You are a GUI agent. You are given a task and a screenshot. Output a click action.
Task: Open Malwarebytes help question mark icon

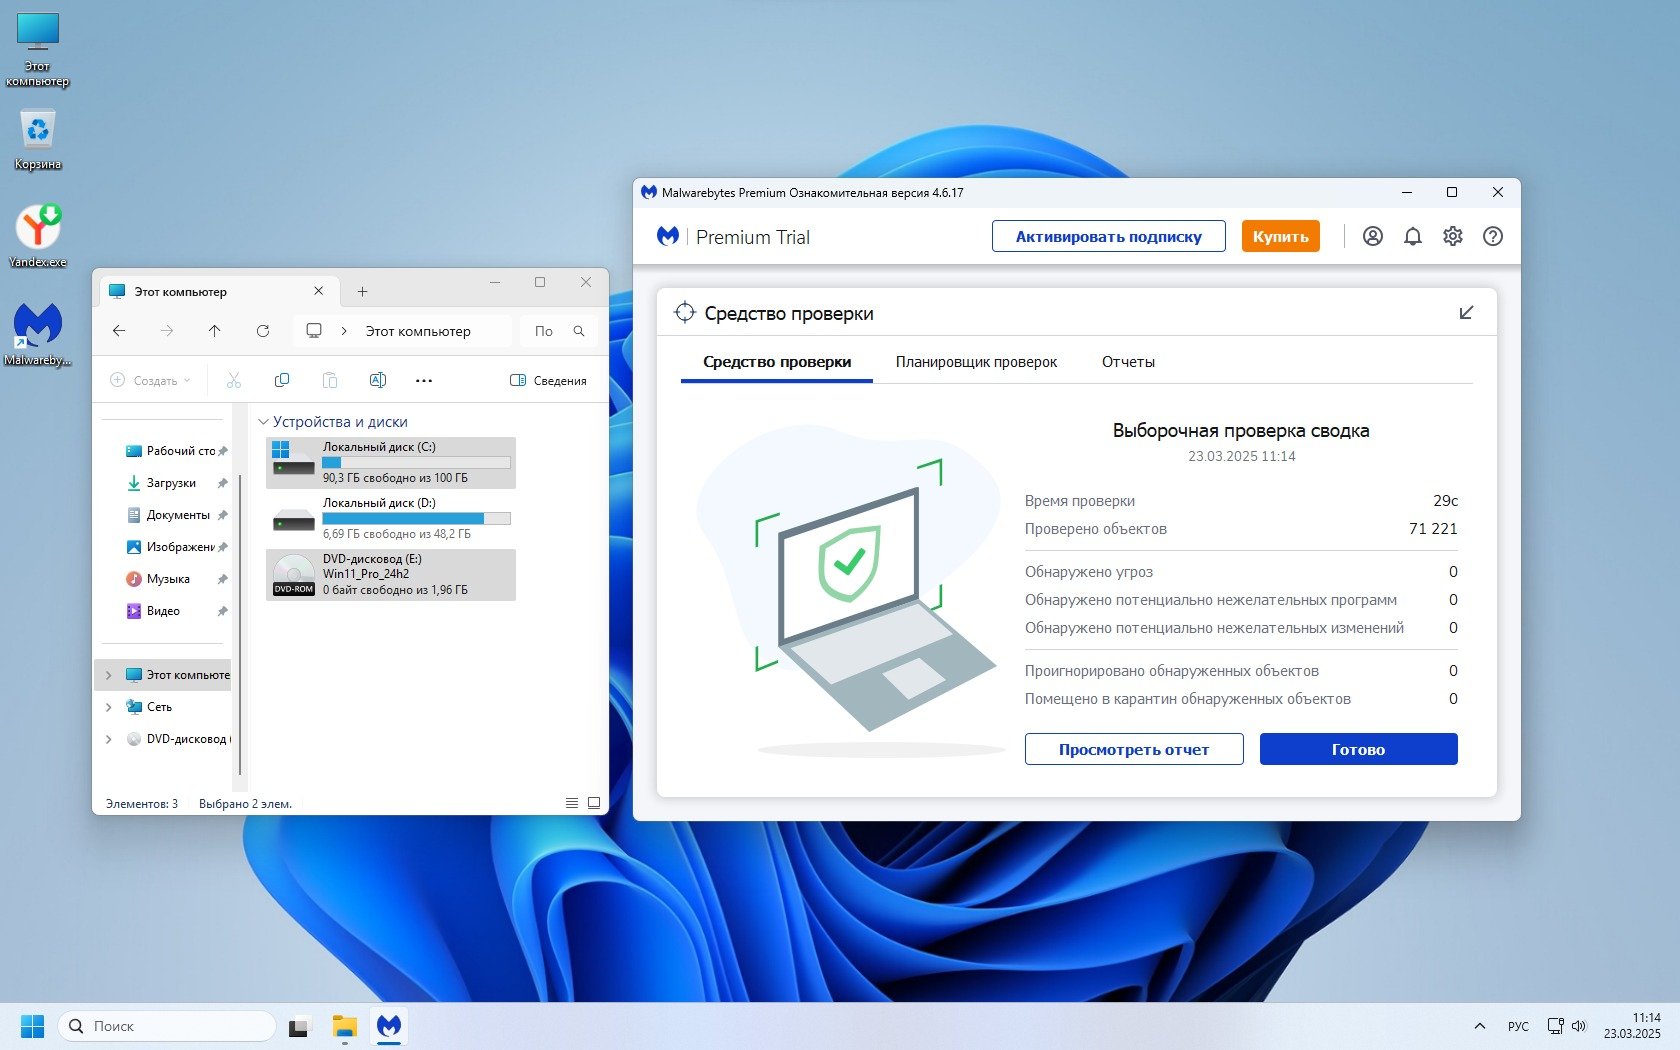coord(1493,236)
